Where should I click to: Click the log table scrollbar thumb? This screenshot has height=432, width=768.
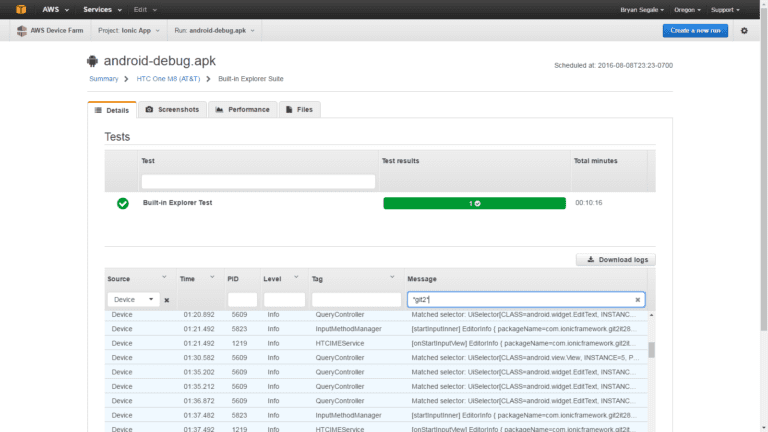coord(651,350)
